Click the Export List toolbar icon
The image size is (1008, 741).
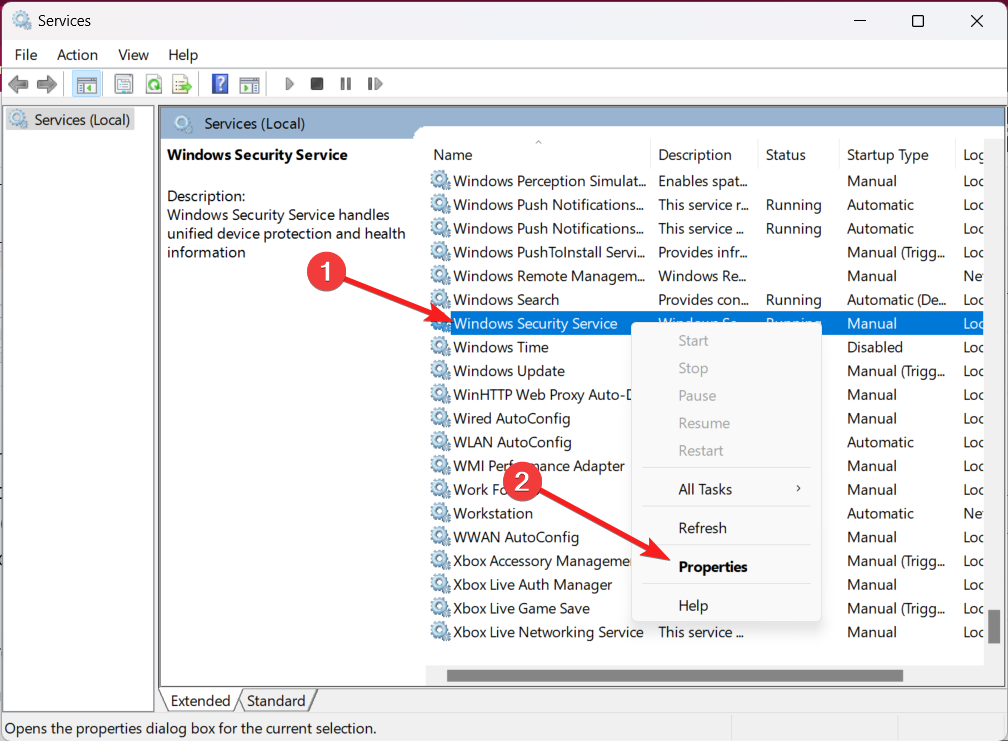(182, 84)
